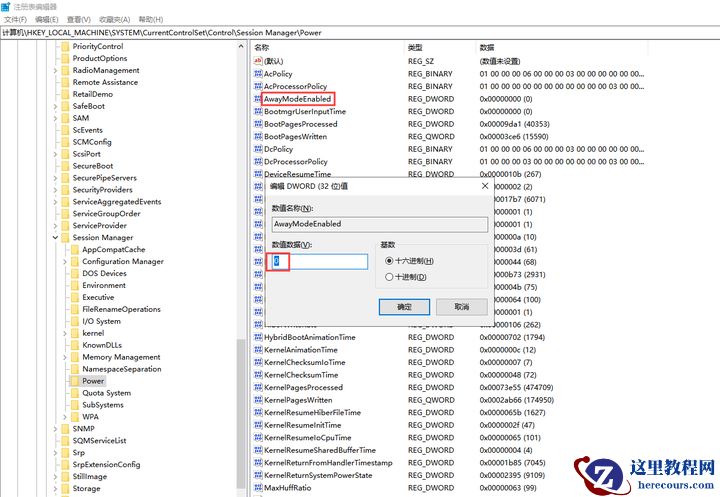The width and height of the screenshot is (720, 497).
Task: Click the AcPolicy binary value icon
Action: pos(258,73)
